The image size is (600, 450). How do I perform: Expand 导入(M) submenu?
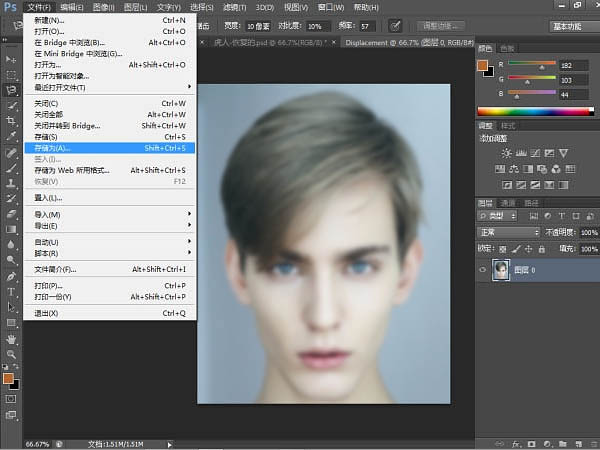(x=110, y=214)
